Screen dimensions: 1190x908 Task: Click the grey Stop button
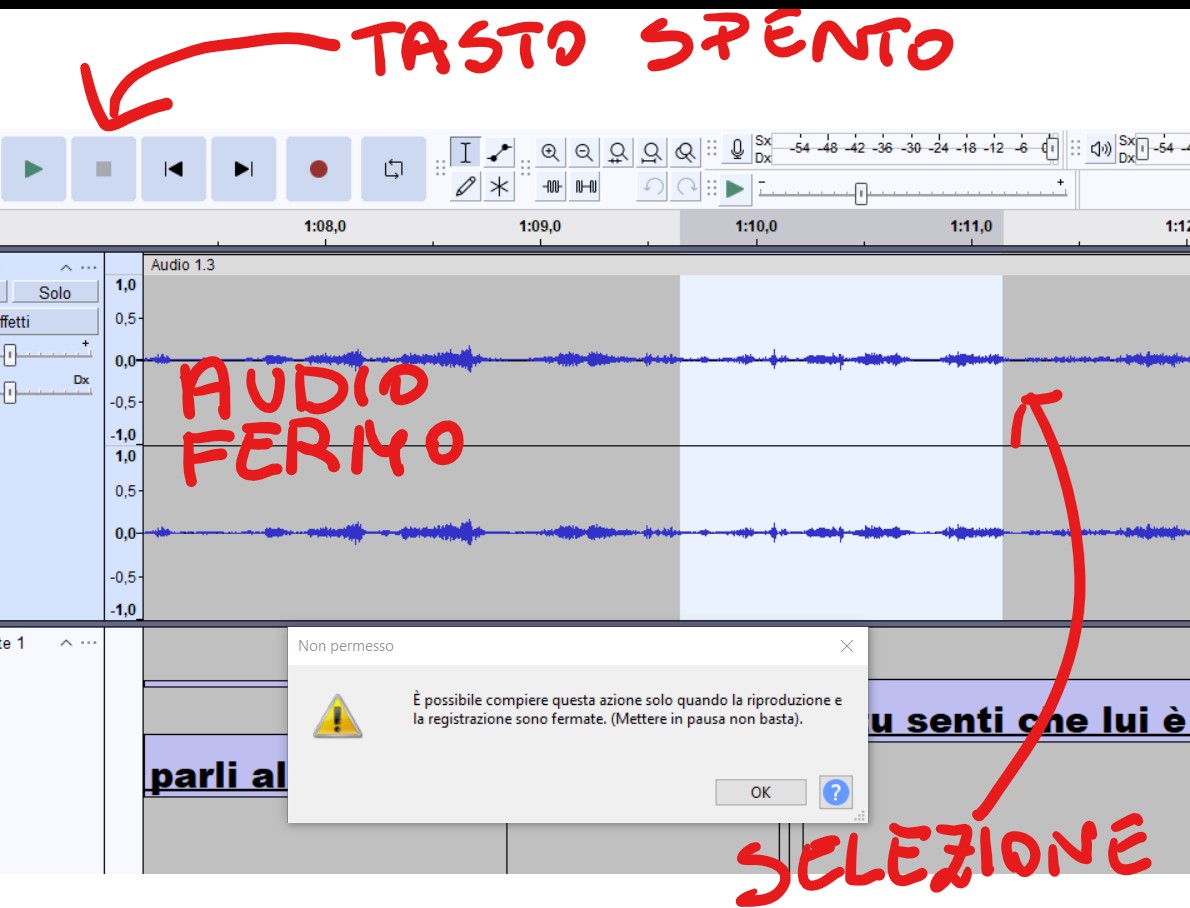click(103, 169)
